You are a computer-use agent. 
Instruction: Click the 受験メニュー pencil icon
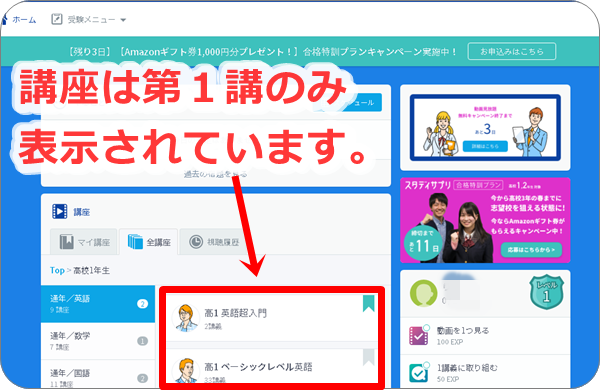(57, 19)
